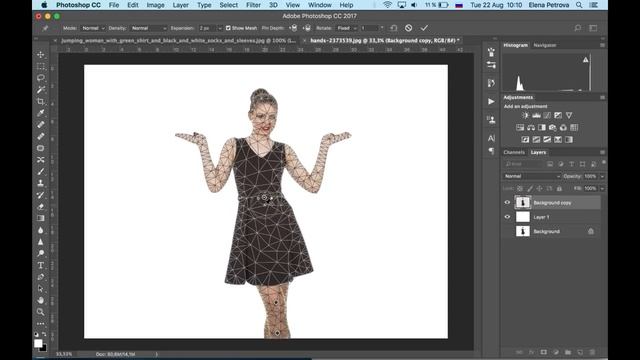Screen dimensions: 640x360
Task: Select the Background copy layer name
Action: click(552, 203)
